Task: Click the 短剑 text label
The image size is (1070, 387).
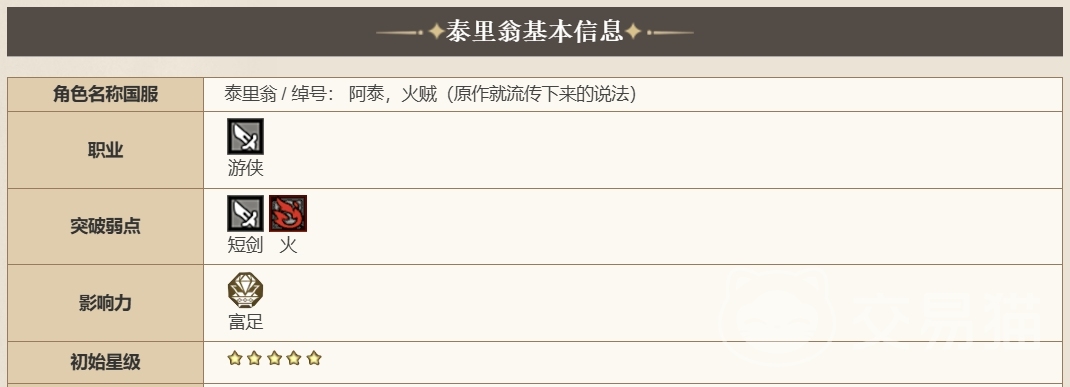Action: (x=246, y=245)
